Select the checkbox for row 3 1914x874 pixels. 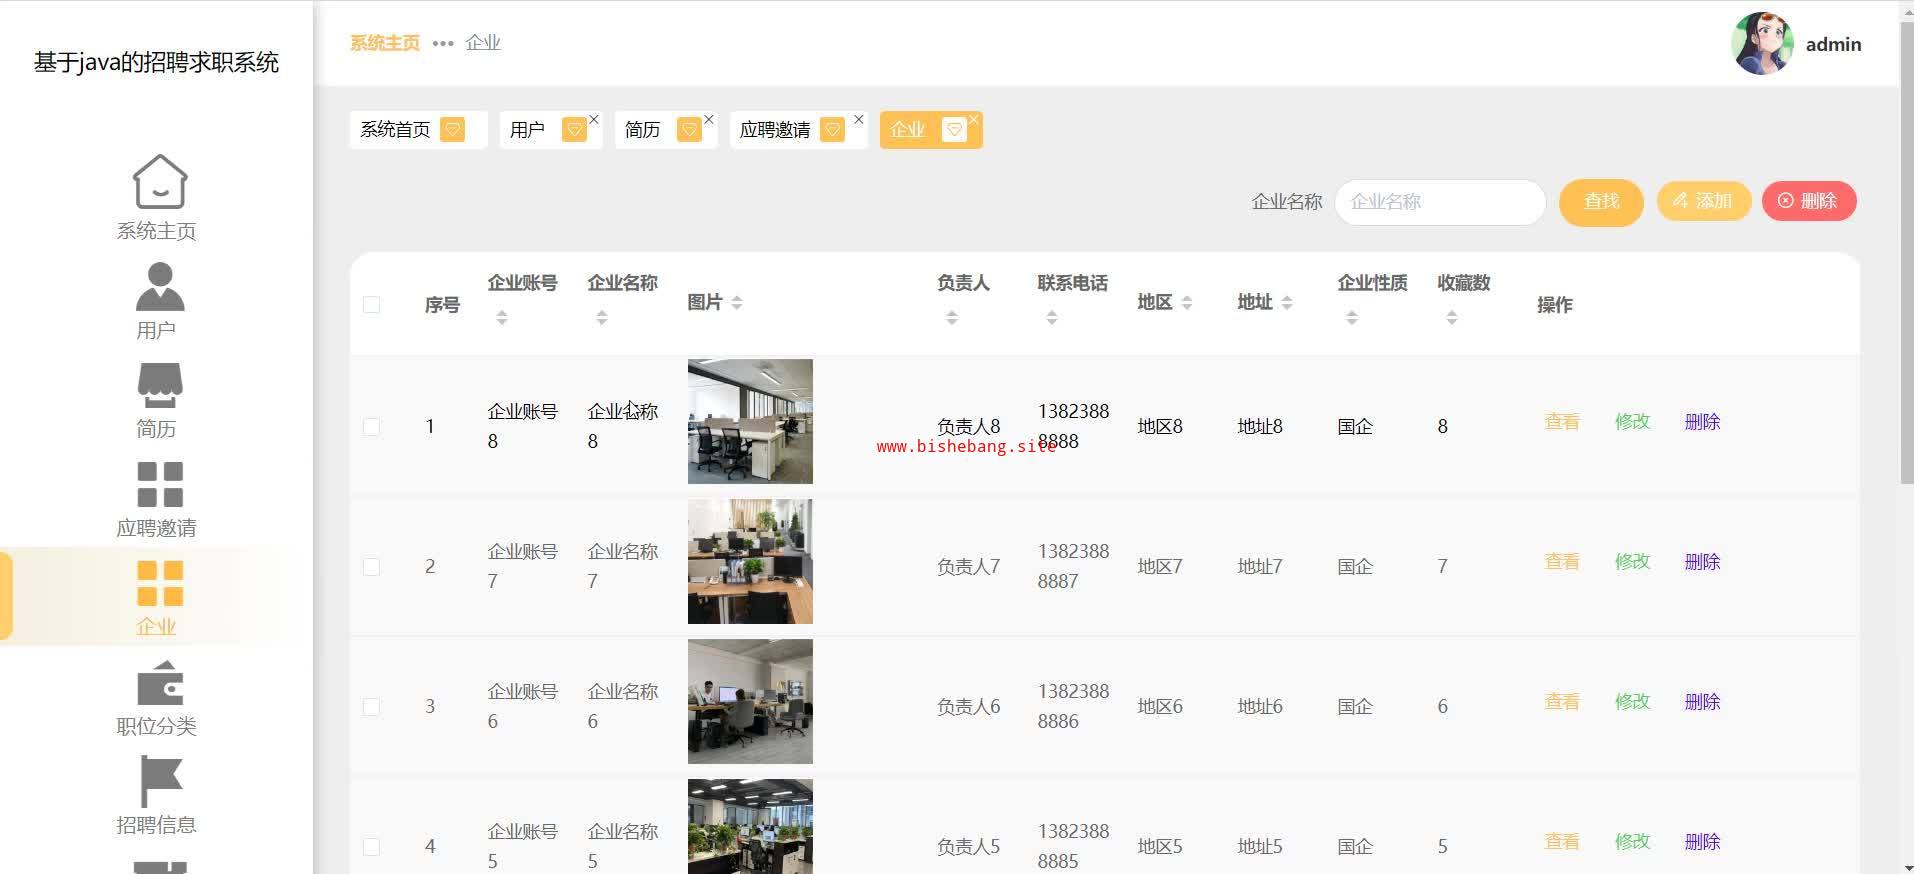coord(371,707)
